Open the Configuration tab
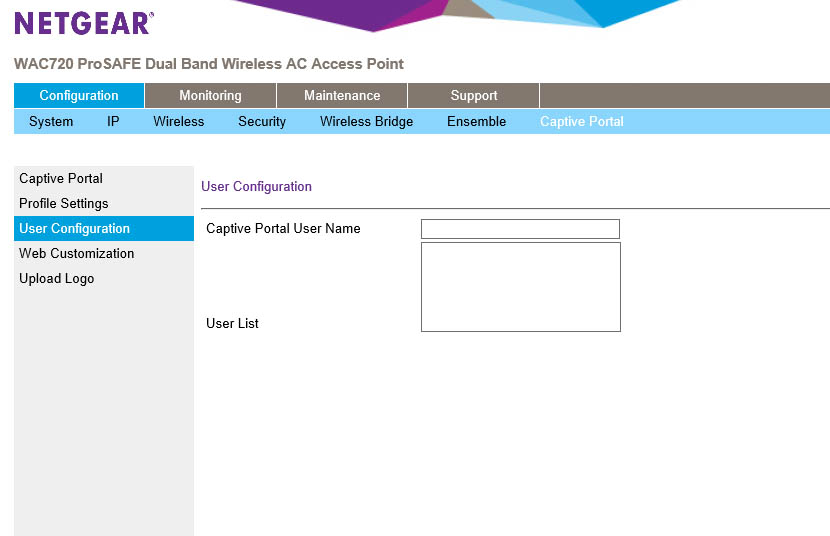 coord(79,95)
